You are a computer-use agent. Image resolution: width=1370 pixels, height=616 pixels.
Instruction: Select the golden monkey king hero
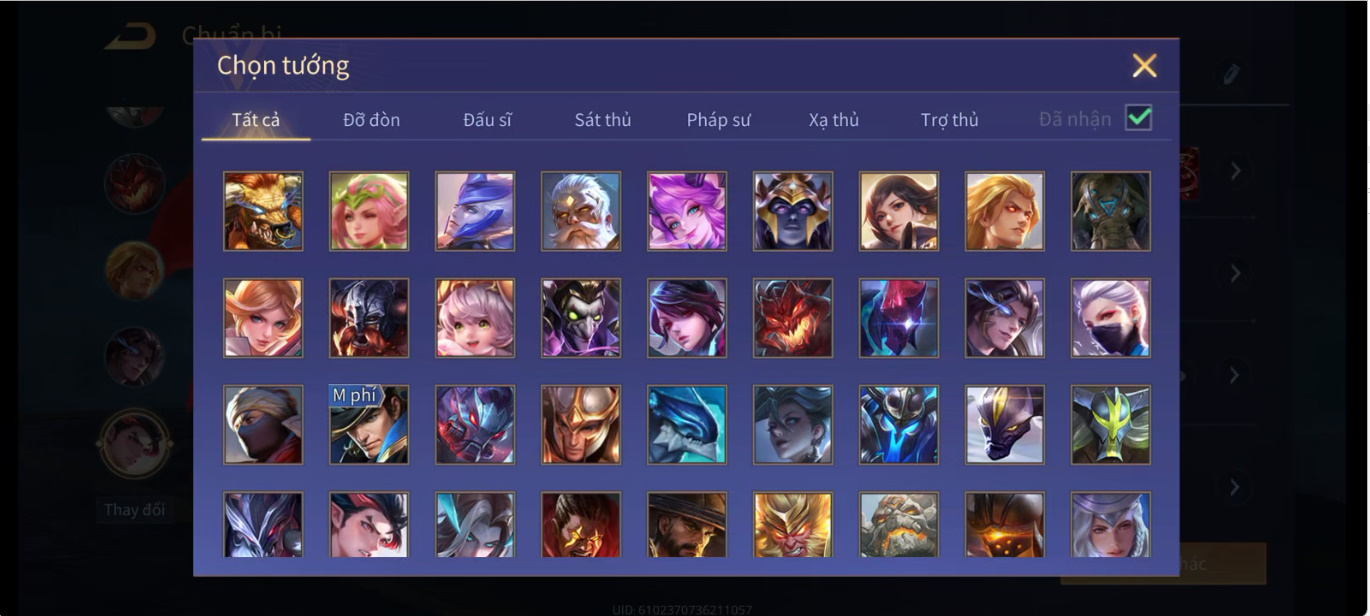[x=793, y=525]
